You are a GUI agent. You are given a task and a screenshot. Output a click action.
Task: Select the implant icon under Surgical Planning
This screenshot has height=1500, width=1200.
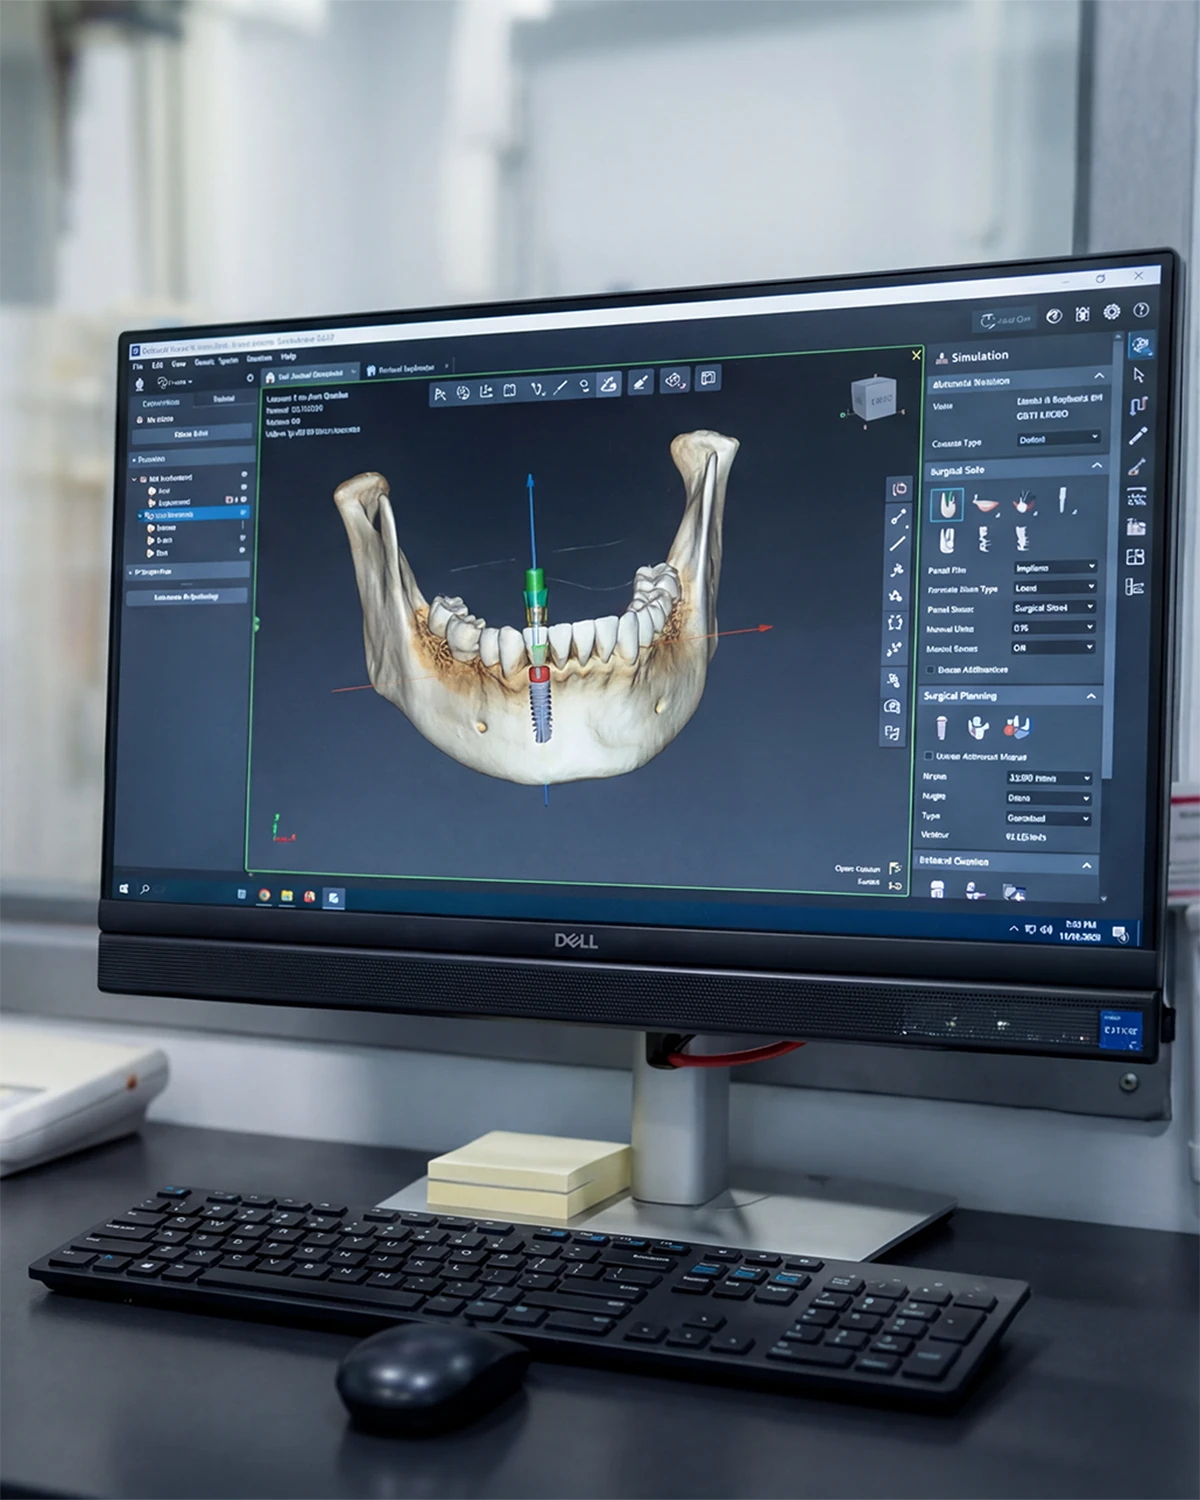point(942,727)
